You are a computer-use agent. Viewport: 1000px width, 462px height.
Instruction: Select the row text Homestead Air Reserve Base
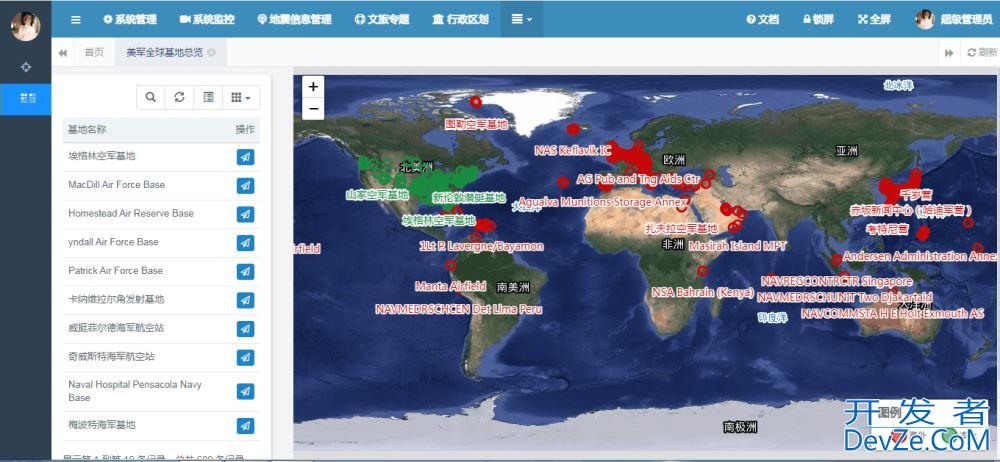(131, 213)
